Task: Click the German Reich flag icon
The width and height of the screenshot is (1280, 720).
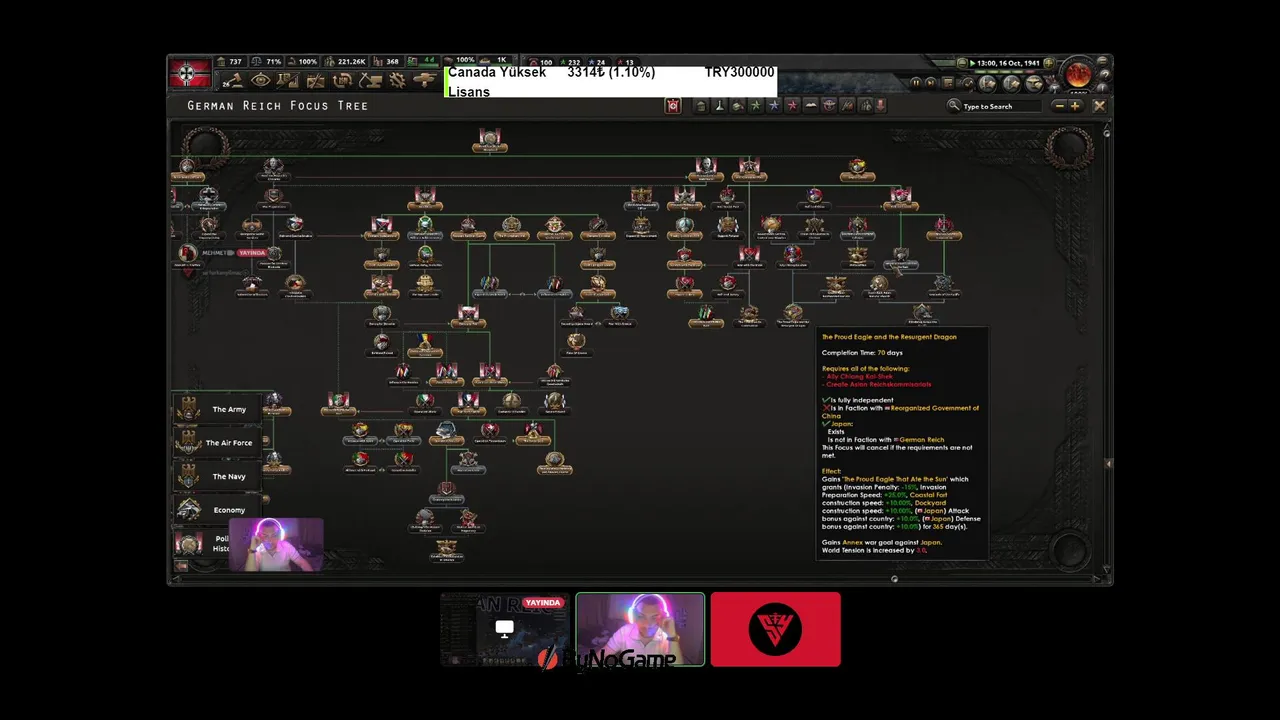Action: 191,73
